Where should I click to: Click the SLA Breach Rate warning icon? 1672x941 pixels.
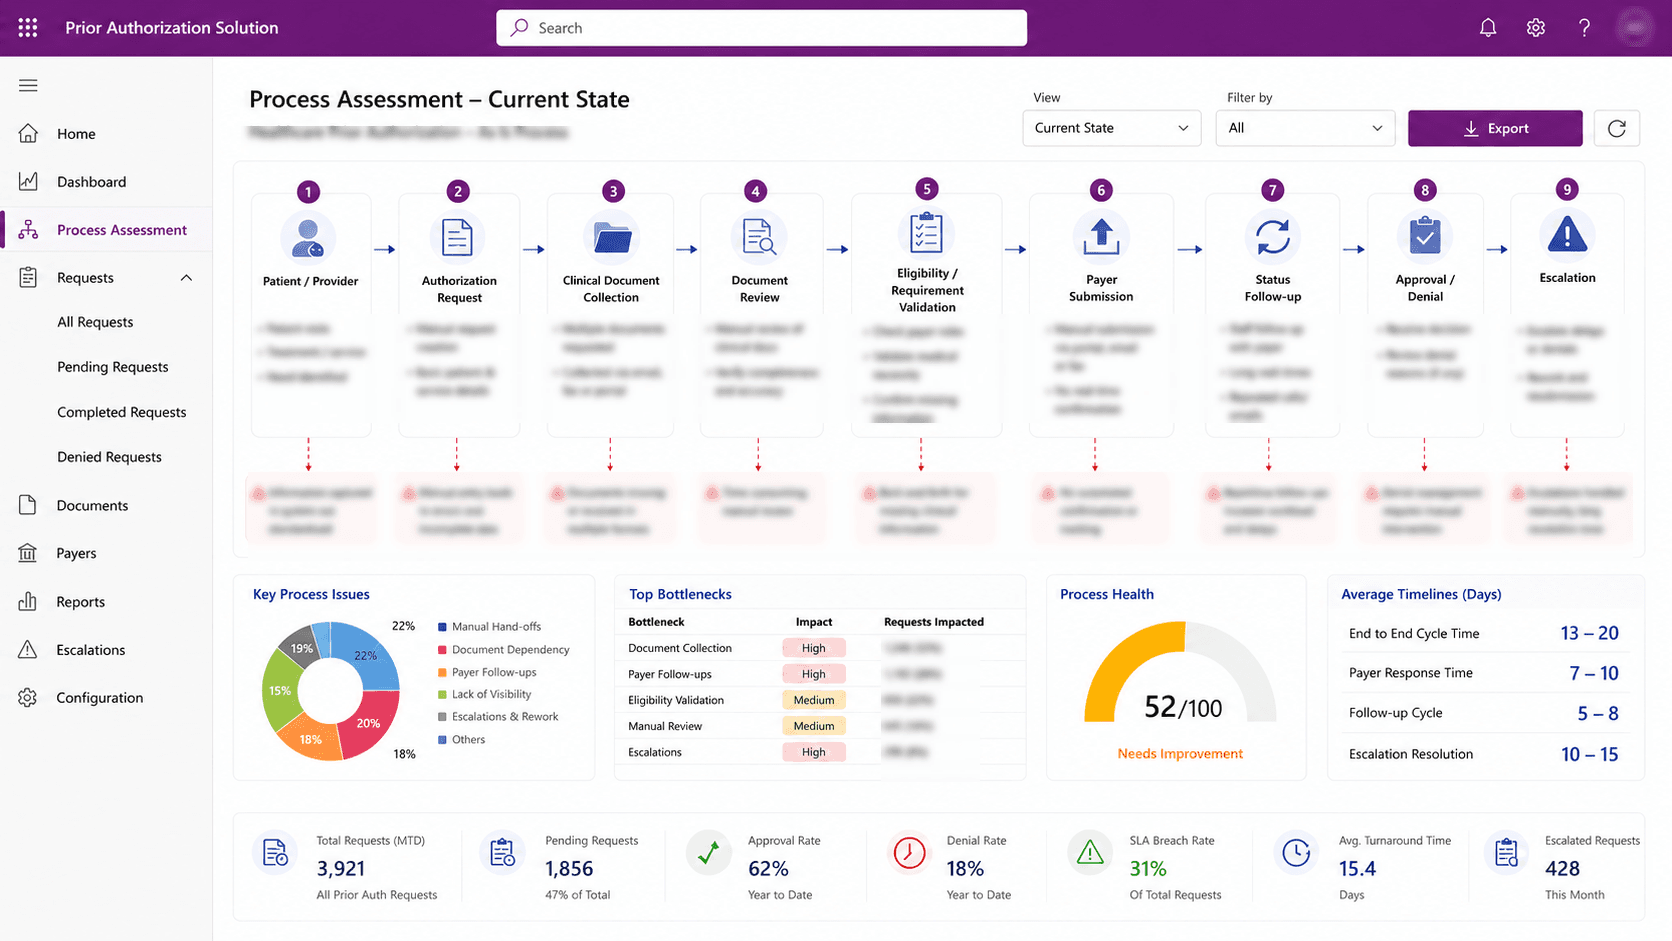pos(1090,853)
